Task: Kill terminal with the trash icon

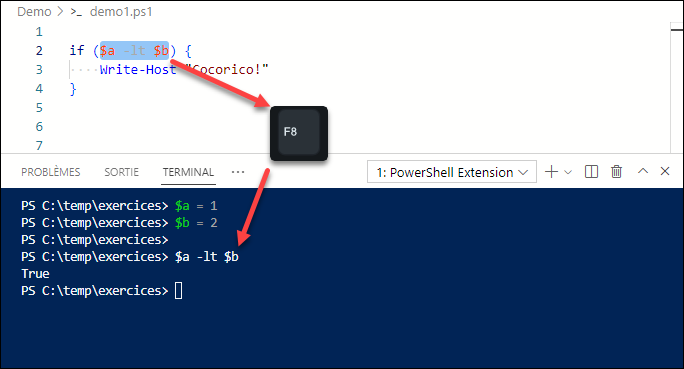Action: tap(616, 172)
